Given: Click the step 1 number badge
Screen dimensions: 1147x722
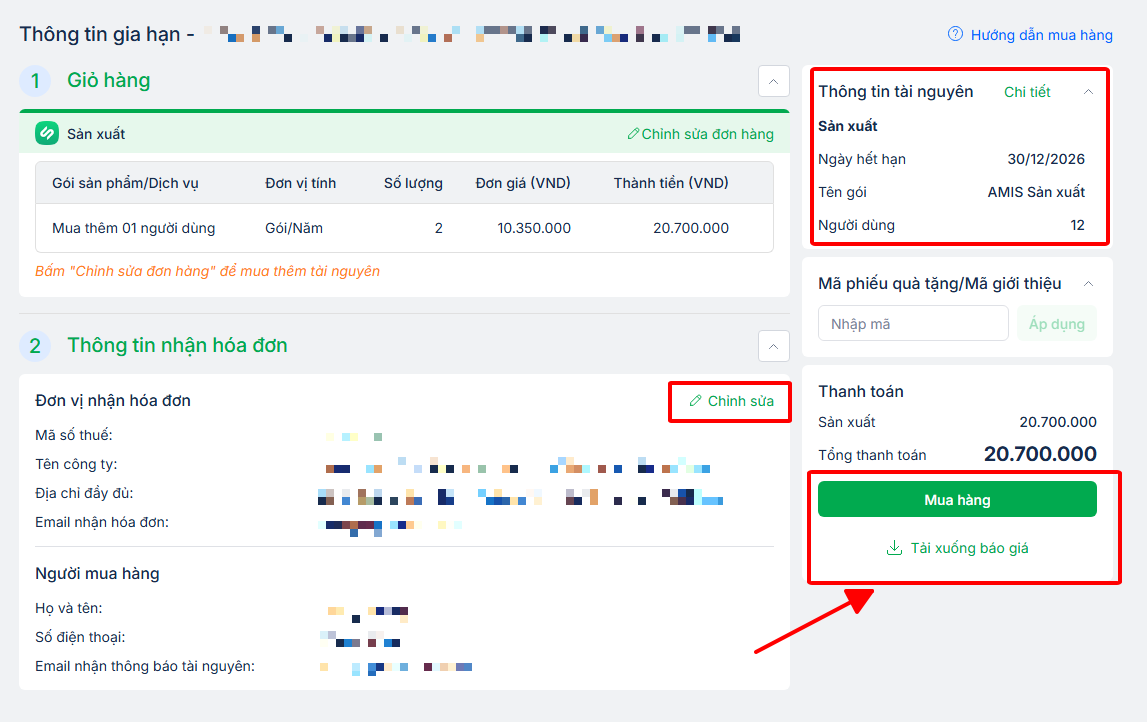Looking at the screenshot, I should (35, 81).
